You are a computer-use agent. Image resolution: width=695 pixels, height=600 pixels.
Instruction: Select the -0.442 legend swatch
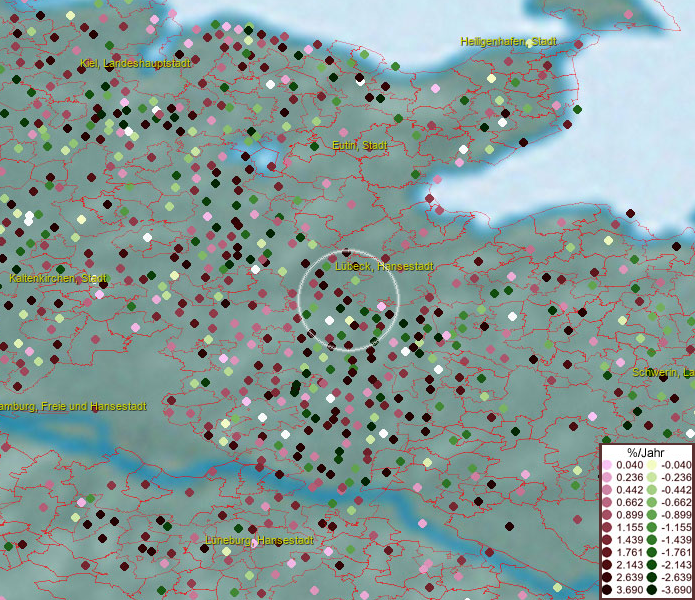click(652, 490)
